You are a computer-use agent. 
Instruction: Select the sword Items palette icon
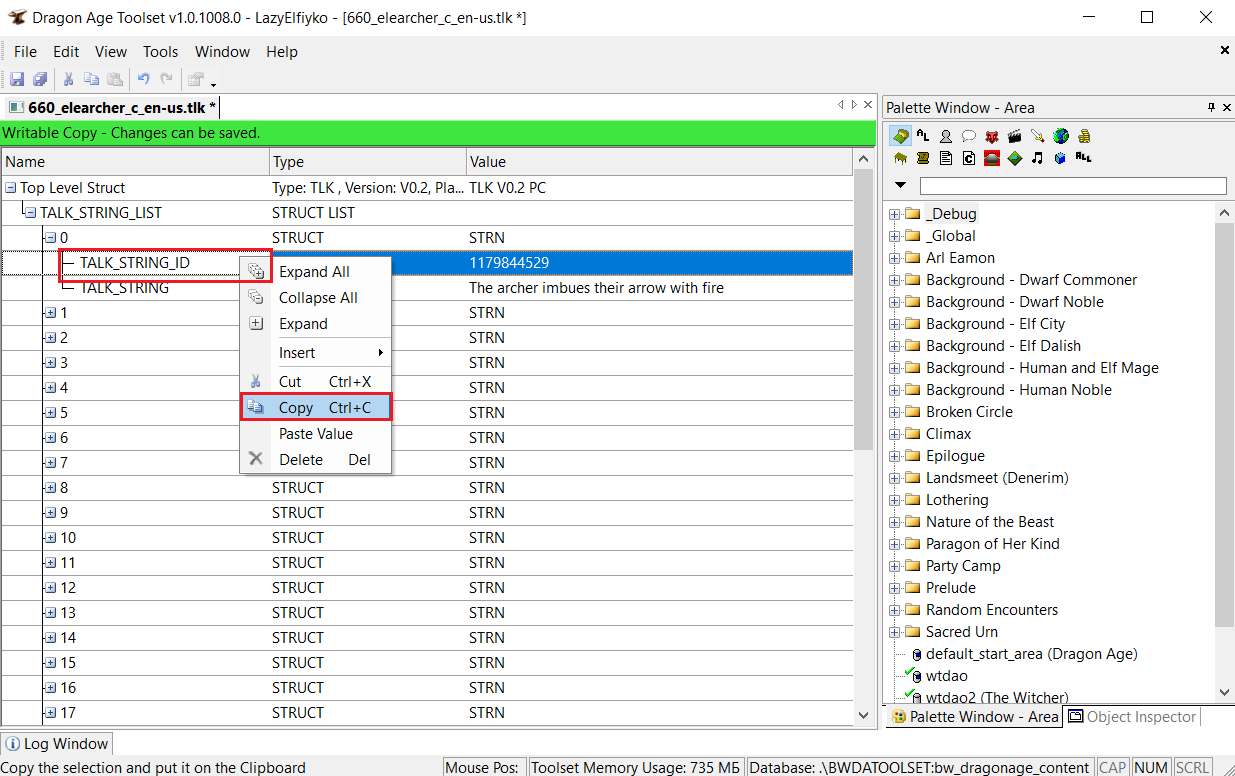coord(1038,136)
